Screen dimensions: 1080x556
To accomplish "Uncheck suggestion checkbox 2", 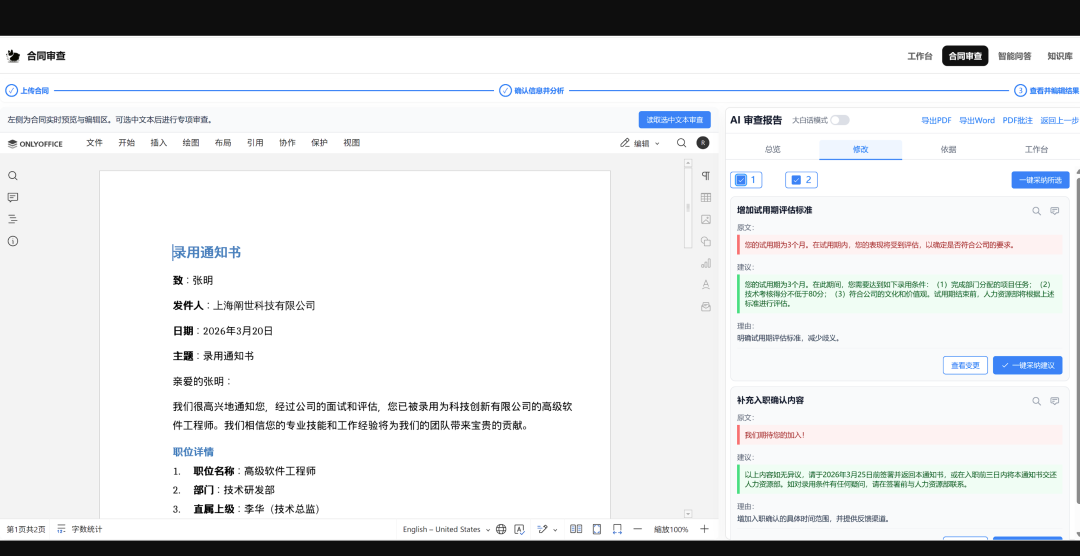I will (x=796, y=180).
